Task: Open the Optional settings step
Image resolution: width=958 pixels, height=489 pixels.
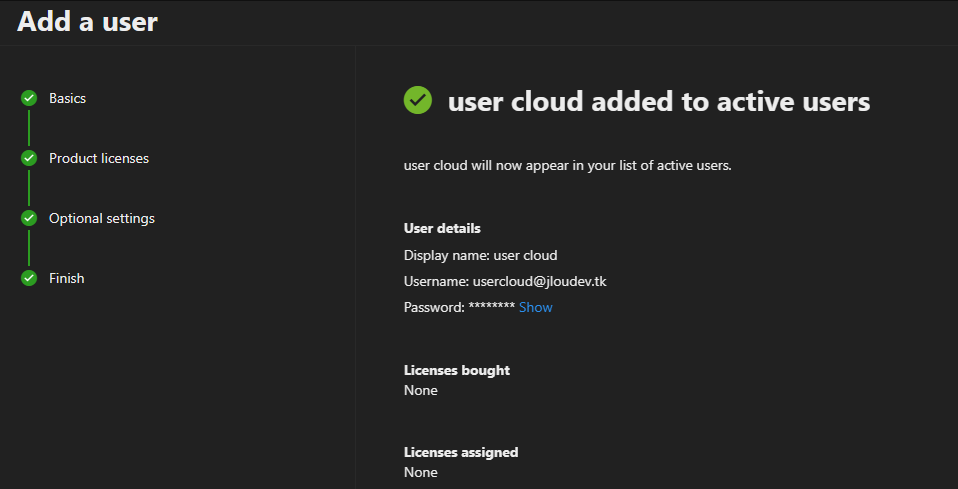Action: [102, 218]
